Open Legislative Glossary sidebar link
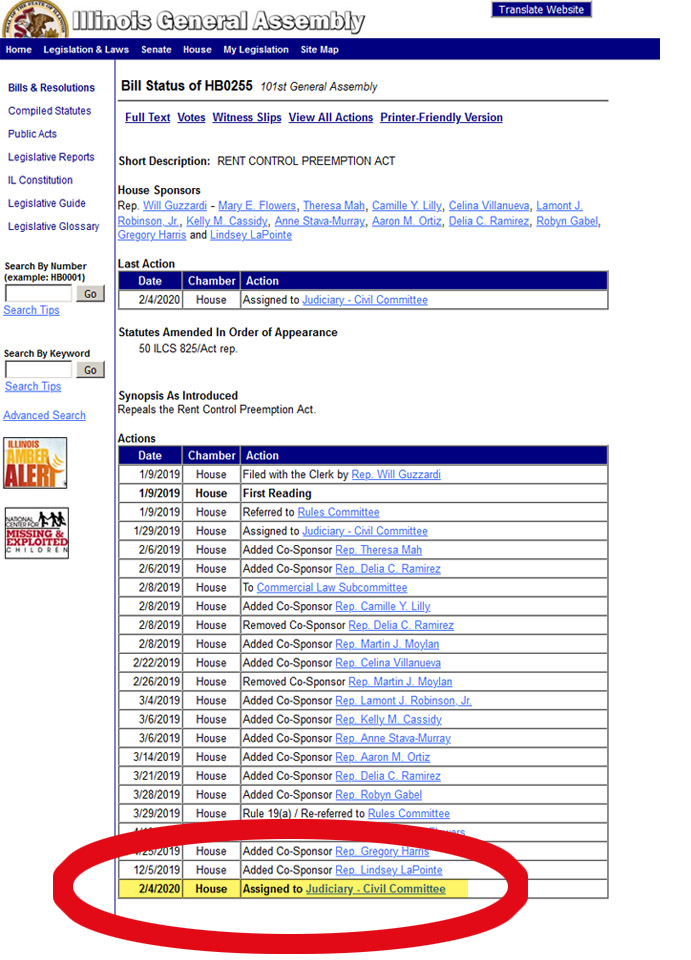 point(54,227)
